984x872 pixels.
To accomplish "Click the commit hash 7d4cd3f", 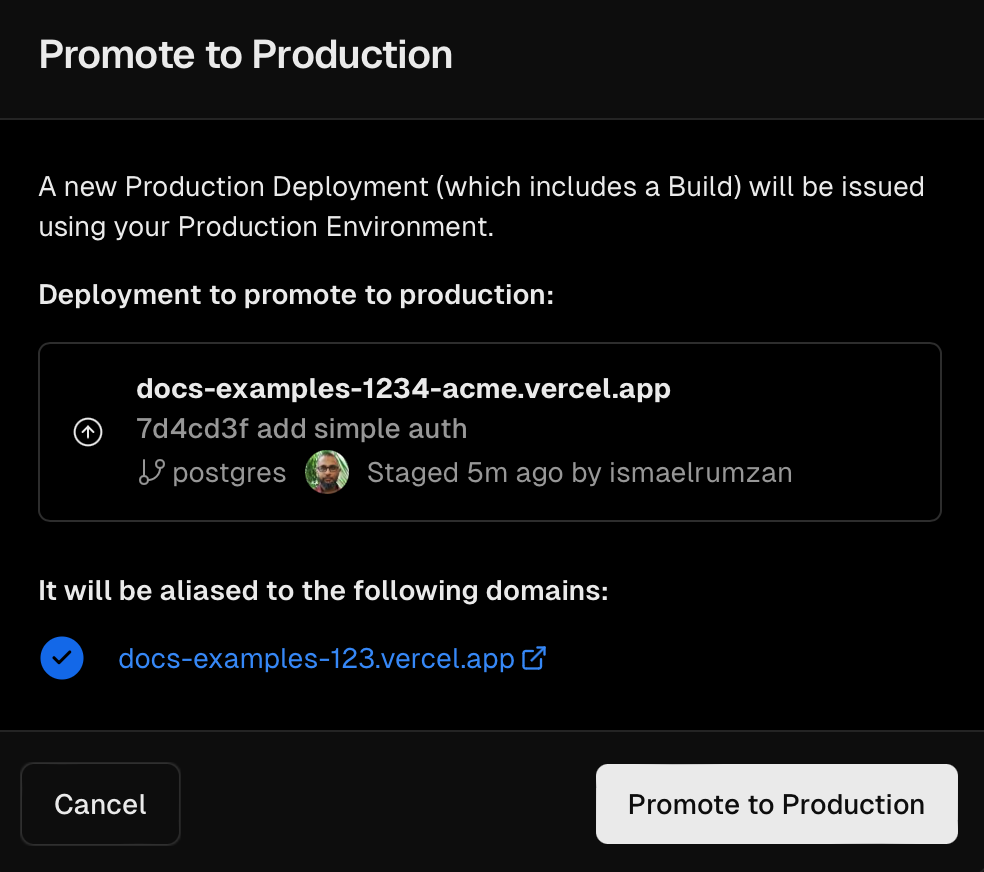I will tap(191, 429).
